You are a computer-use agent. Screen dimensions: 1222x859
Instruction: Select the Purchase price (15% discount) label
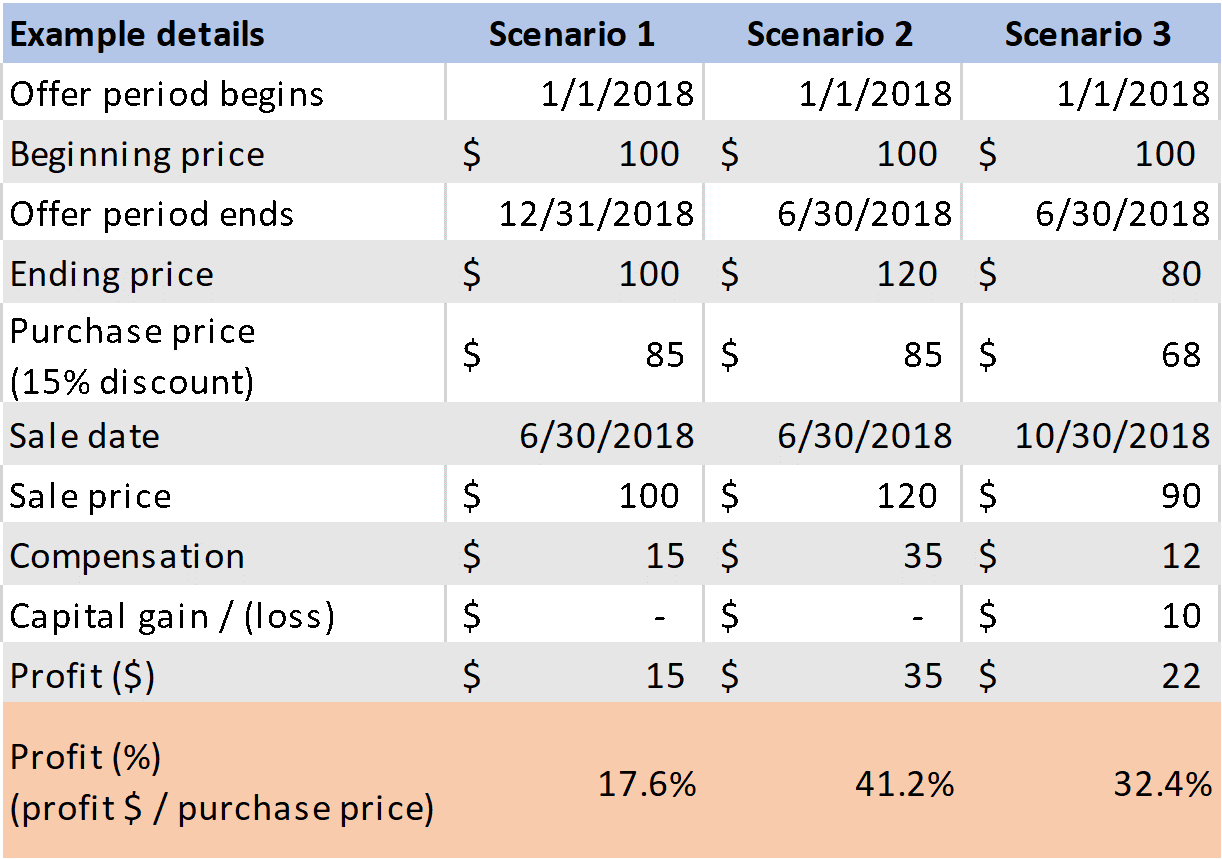click(133, 356)
